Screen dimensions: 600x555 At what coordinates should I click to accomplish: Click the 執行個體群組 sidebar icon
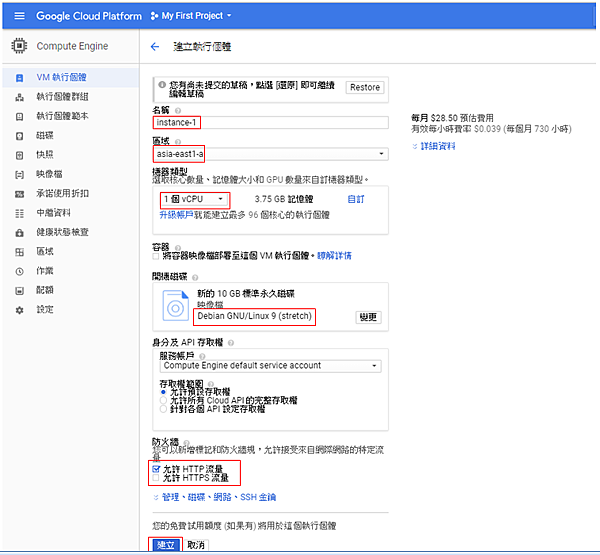[19, 97]
